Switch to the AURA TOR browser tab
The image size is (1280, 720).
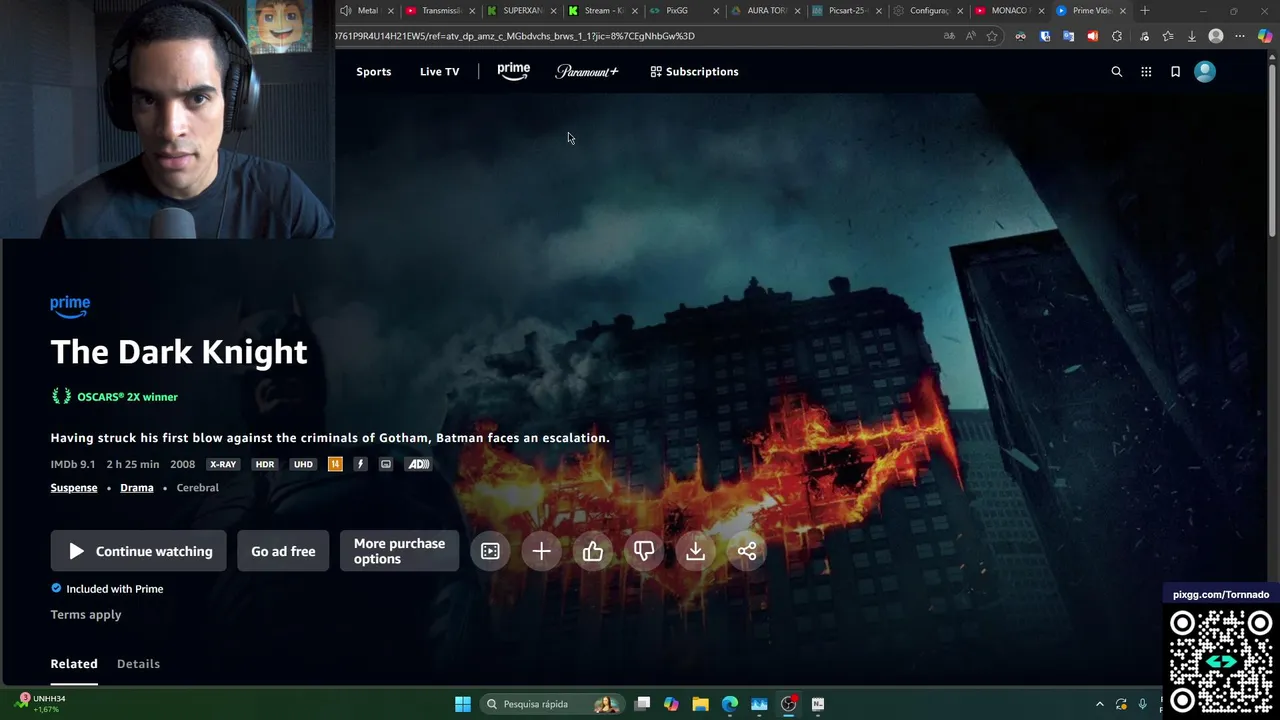(766, 11)
